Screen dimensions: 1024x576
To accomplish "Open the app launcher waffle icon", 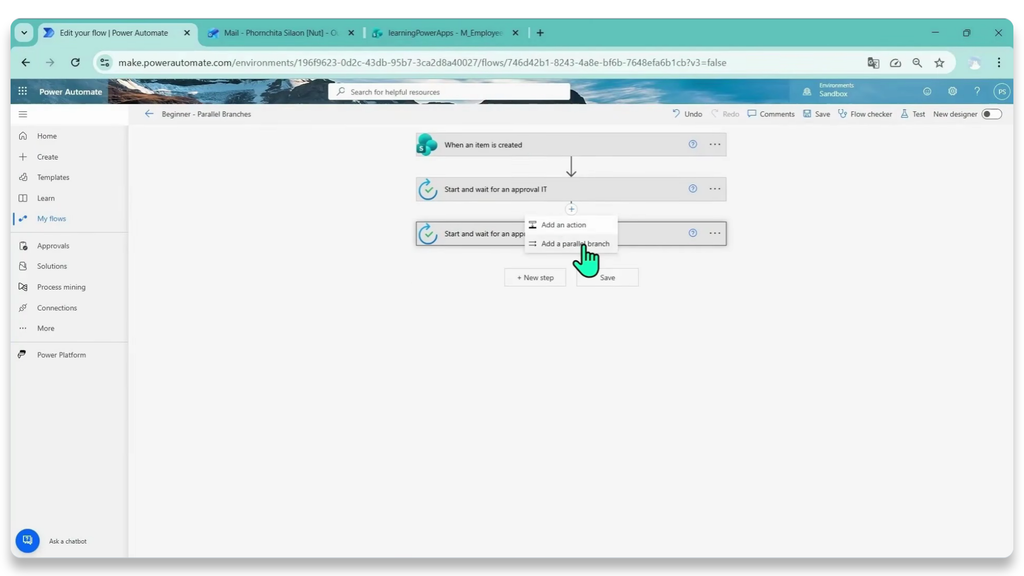I will 23,91.
